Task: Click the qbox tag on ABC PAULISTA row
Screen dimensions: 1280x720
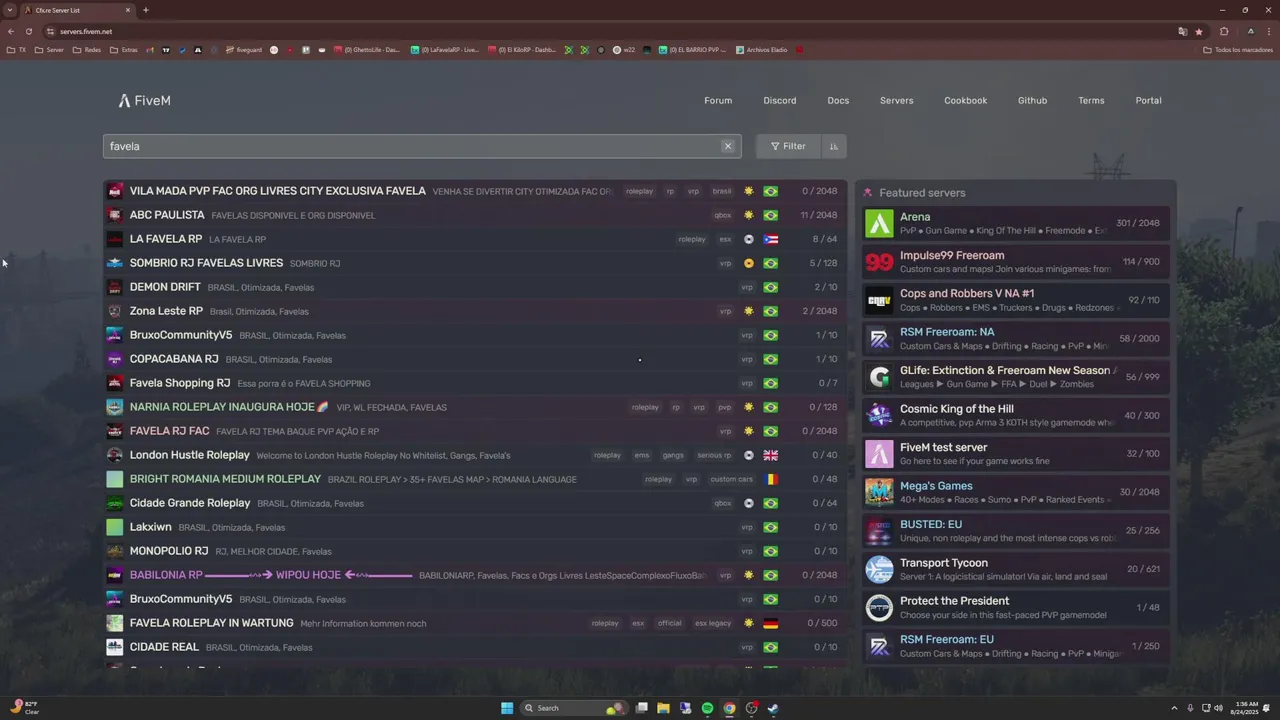Action: pos(722,215)
